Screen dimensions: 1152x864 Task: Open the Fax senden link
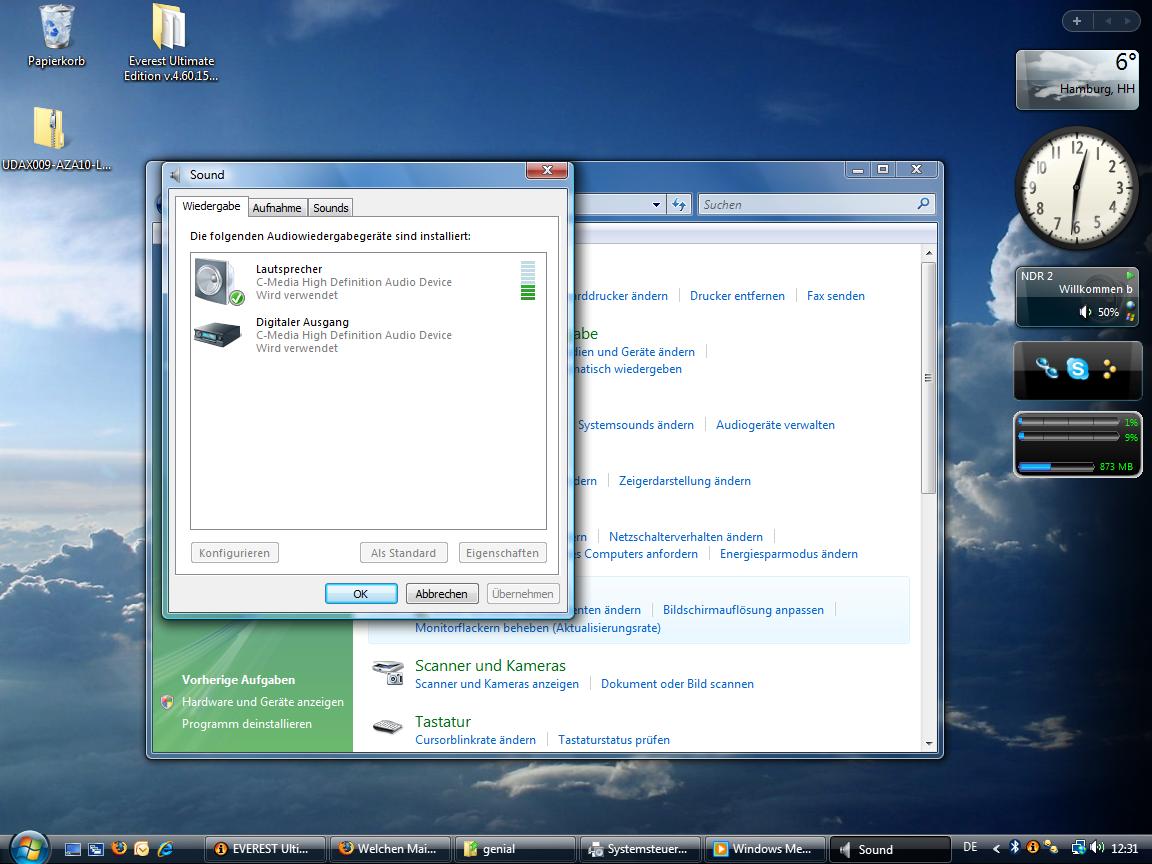(835, 296)
